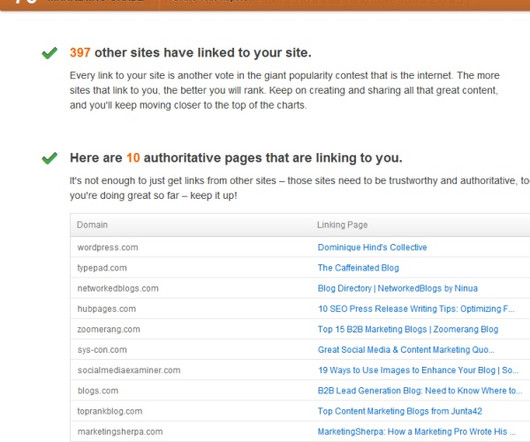Select the networkedblogs.com domain cell
Viewport: 530px width, 442px height.
click(118, 288)
